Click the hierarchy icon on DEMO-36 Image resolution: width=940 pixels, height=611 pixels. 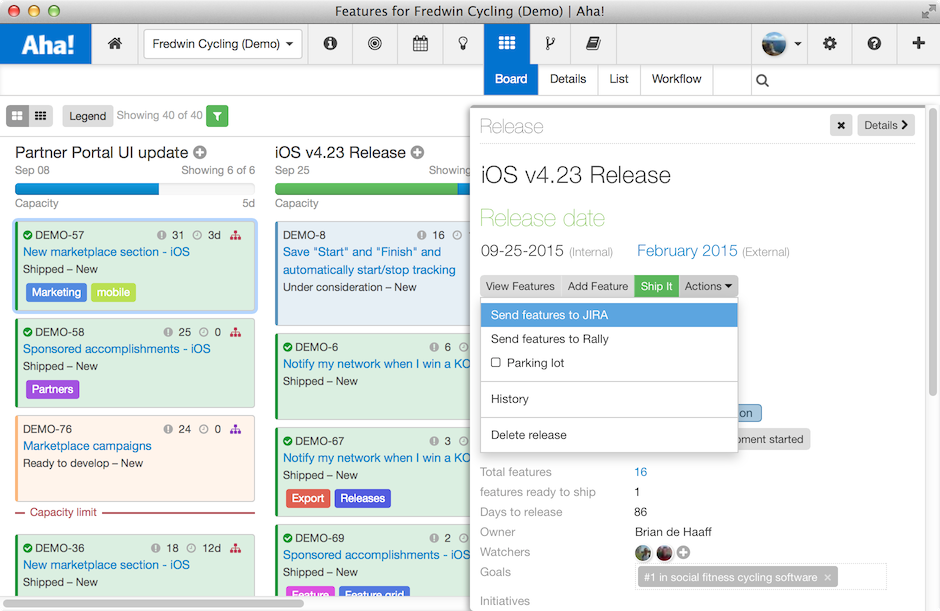tap(236, 548)
